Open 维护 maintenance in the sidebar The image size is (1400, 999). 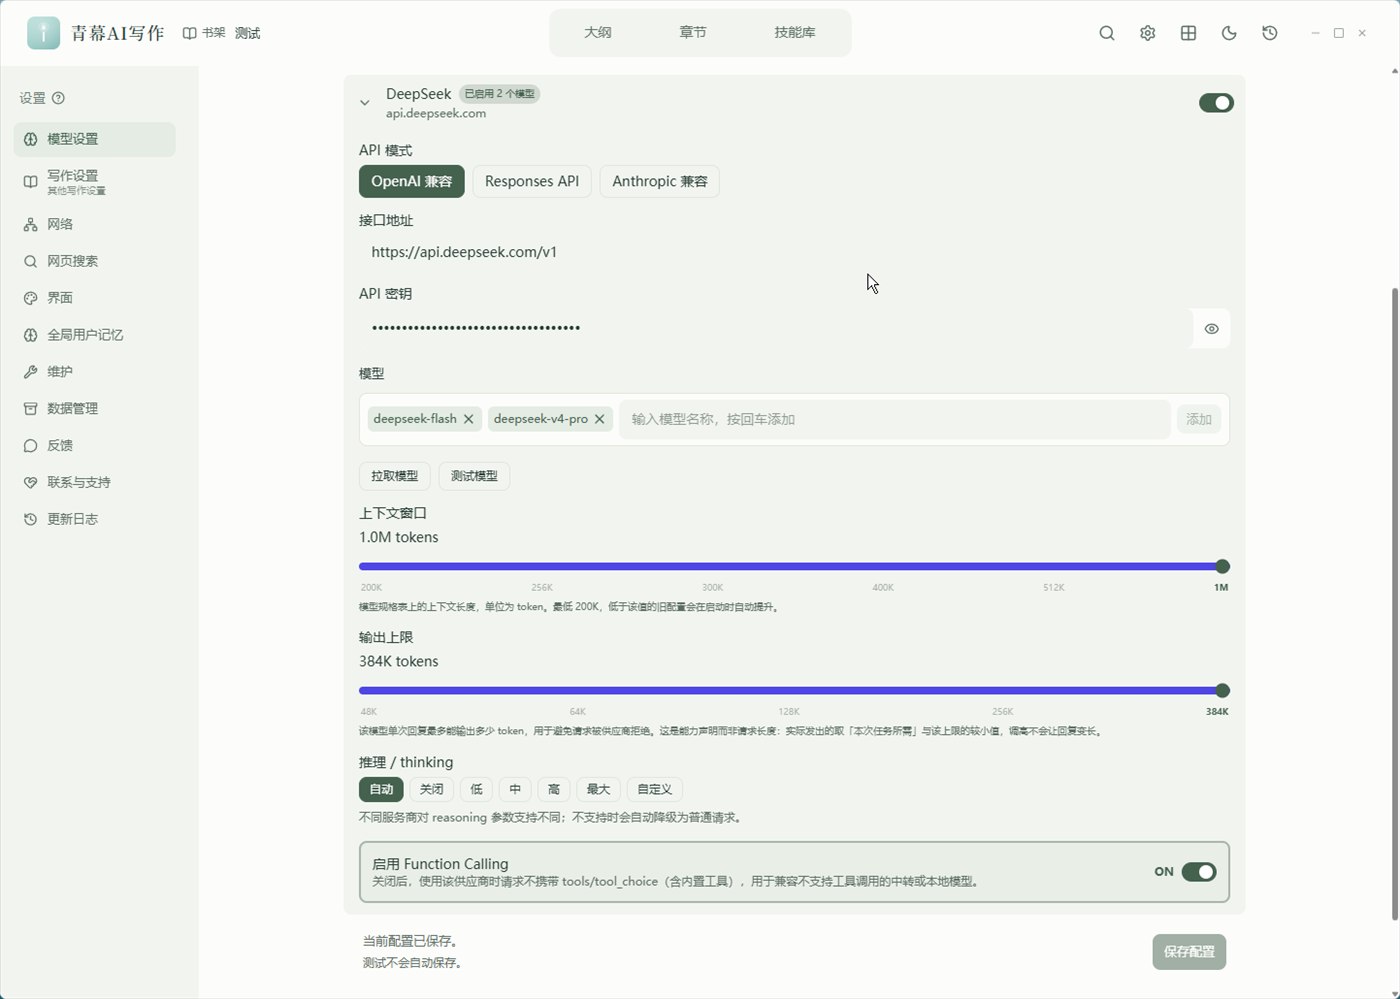tap(95, 372)
